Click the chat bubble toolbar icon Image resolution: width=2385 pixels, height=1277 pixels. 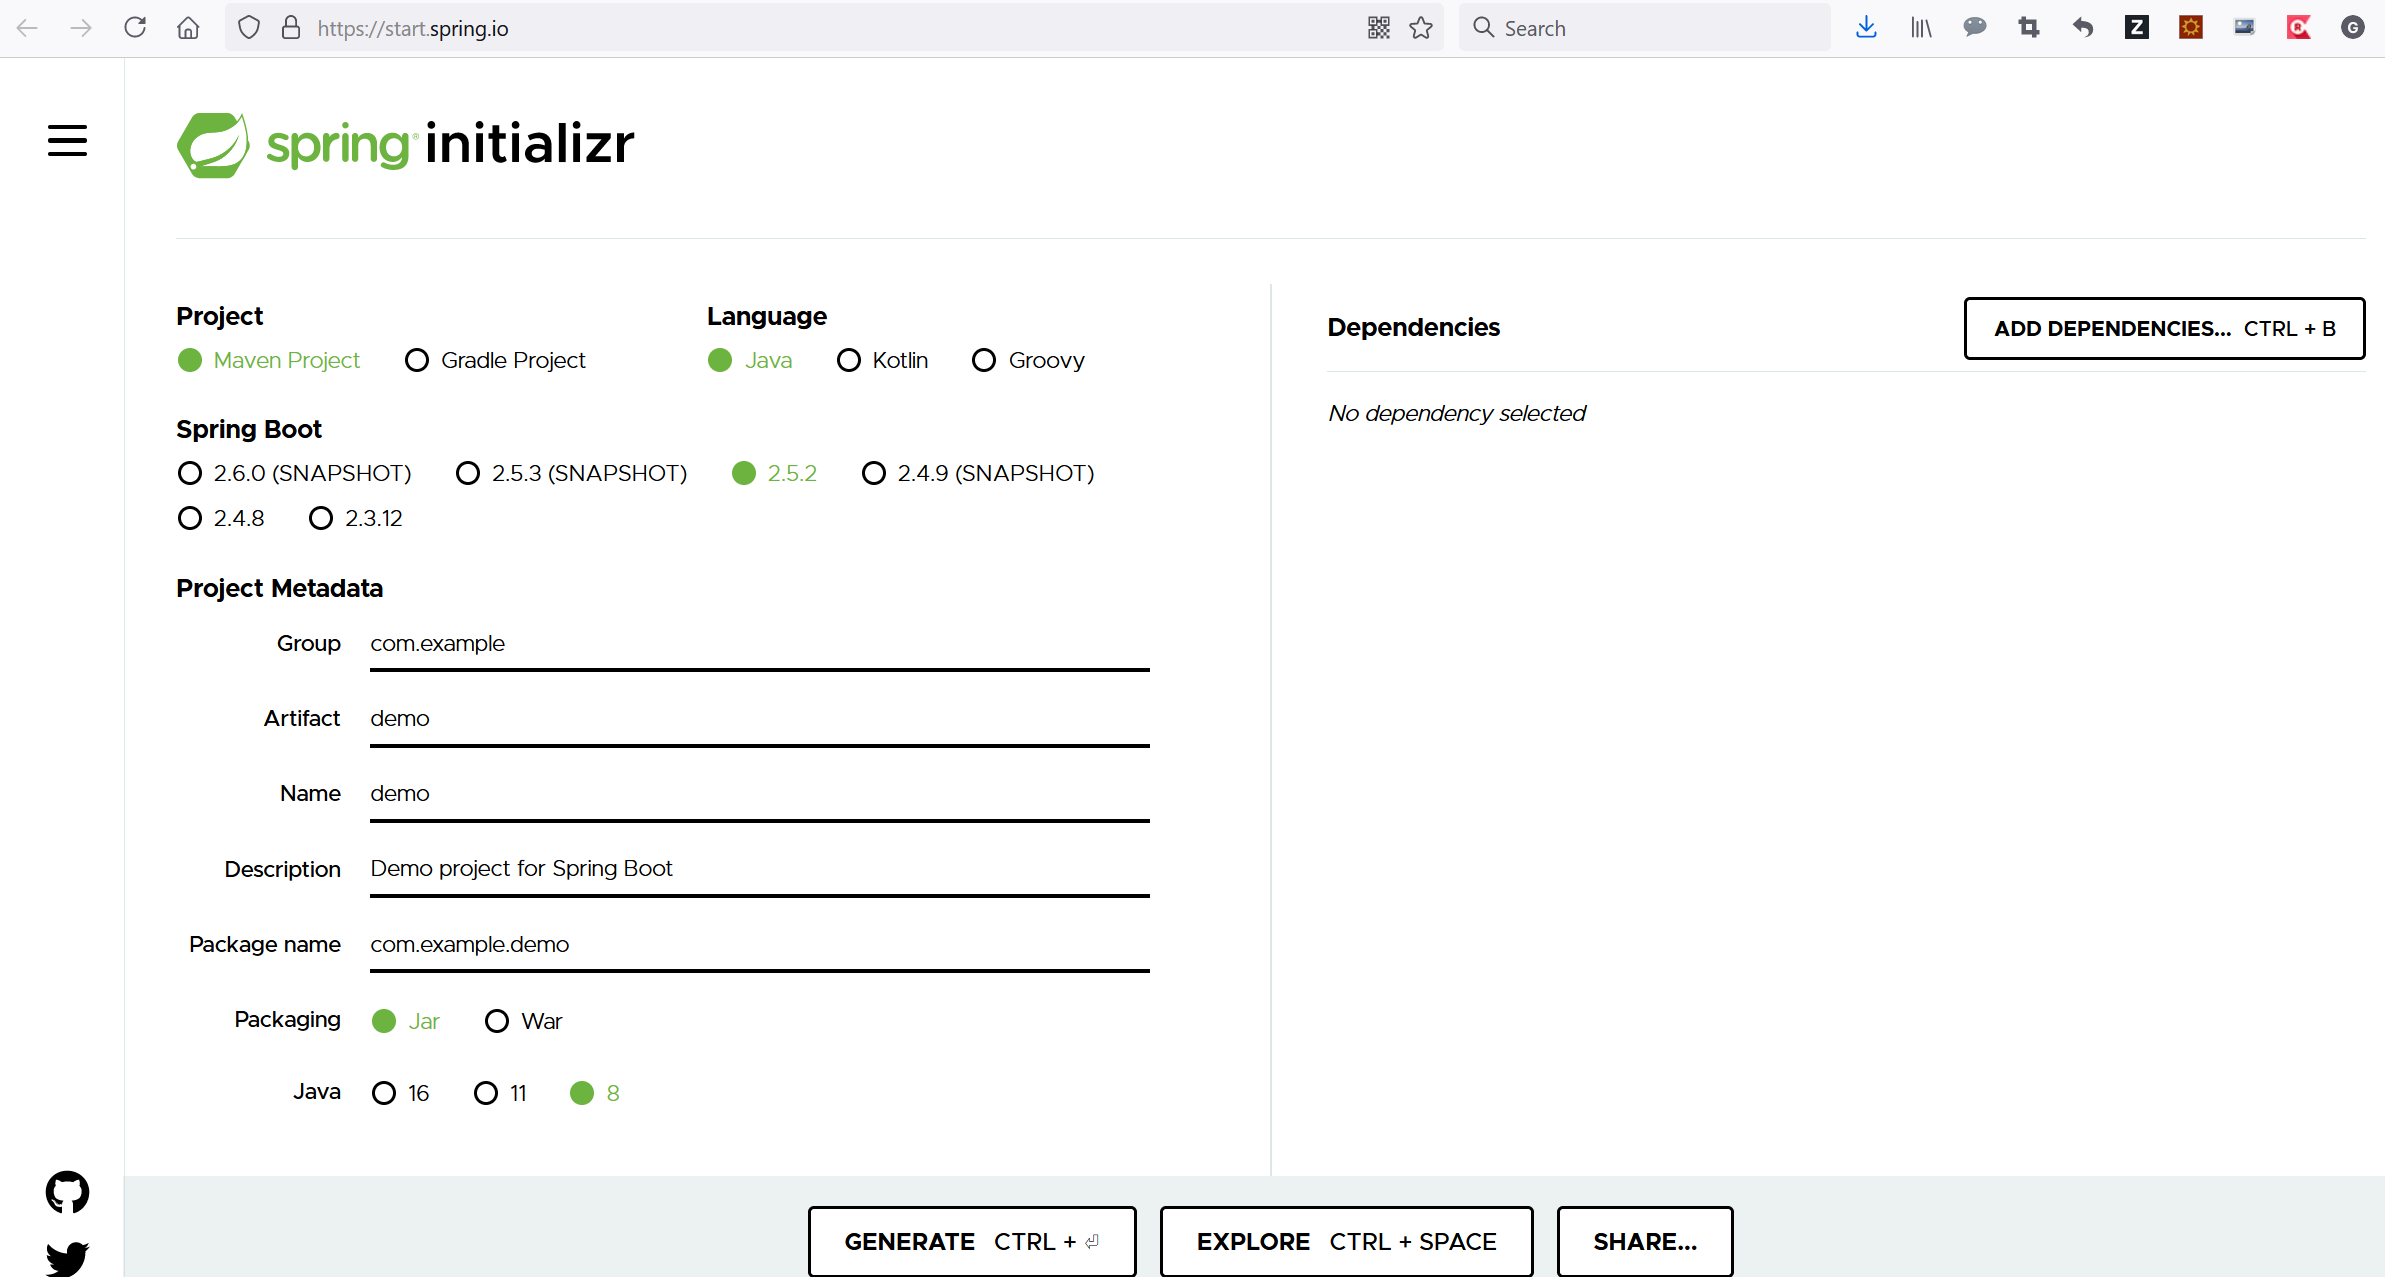pyautogui.click(x=1975, y=28)
